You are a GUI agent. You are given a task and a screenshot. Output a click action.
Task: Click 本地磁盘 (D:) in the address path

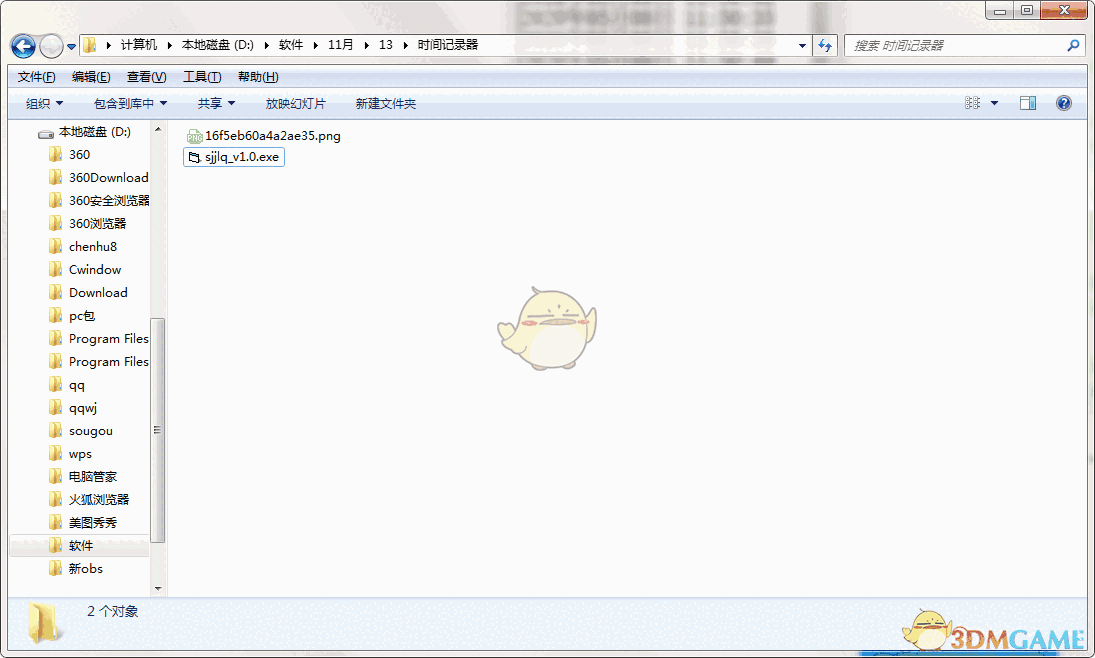[218, 45]
